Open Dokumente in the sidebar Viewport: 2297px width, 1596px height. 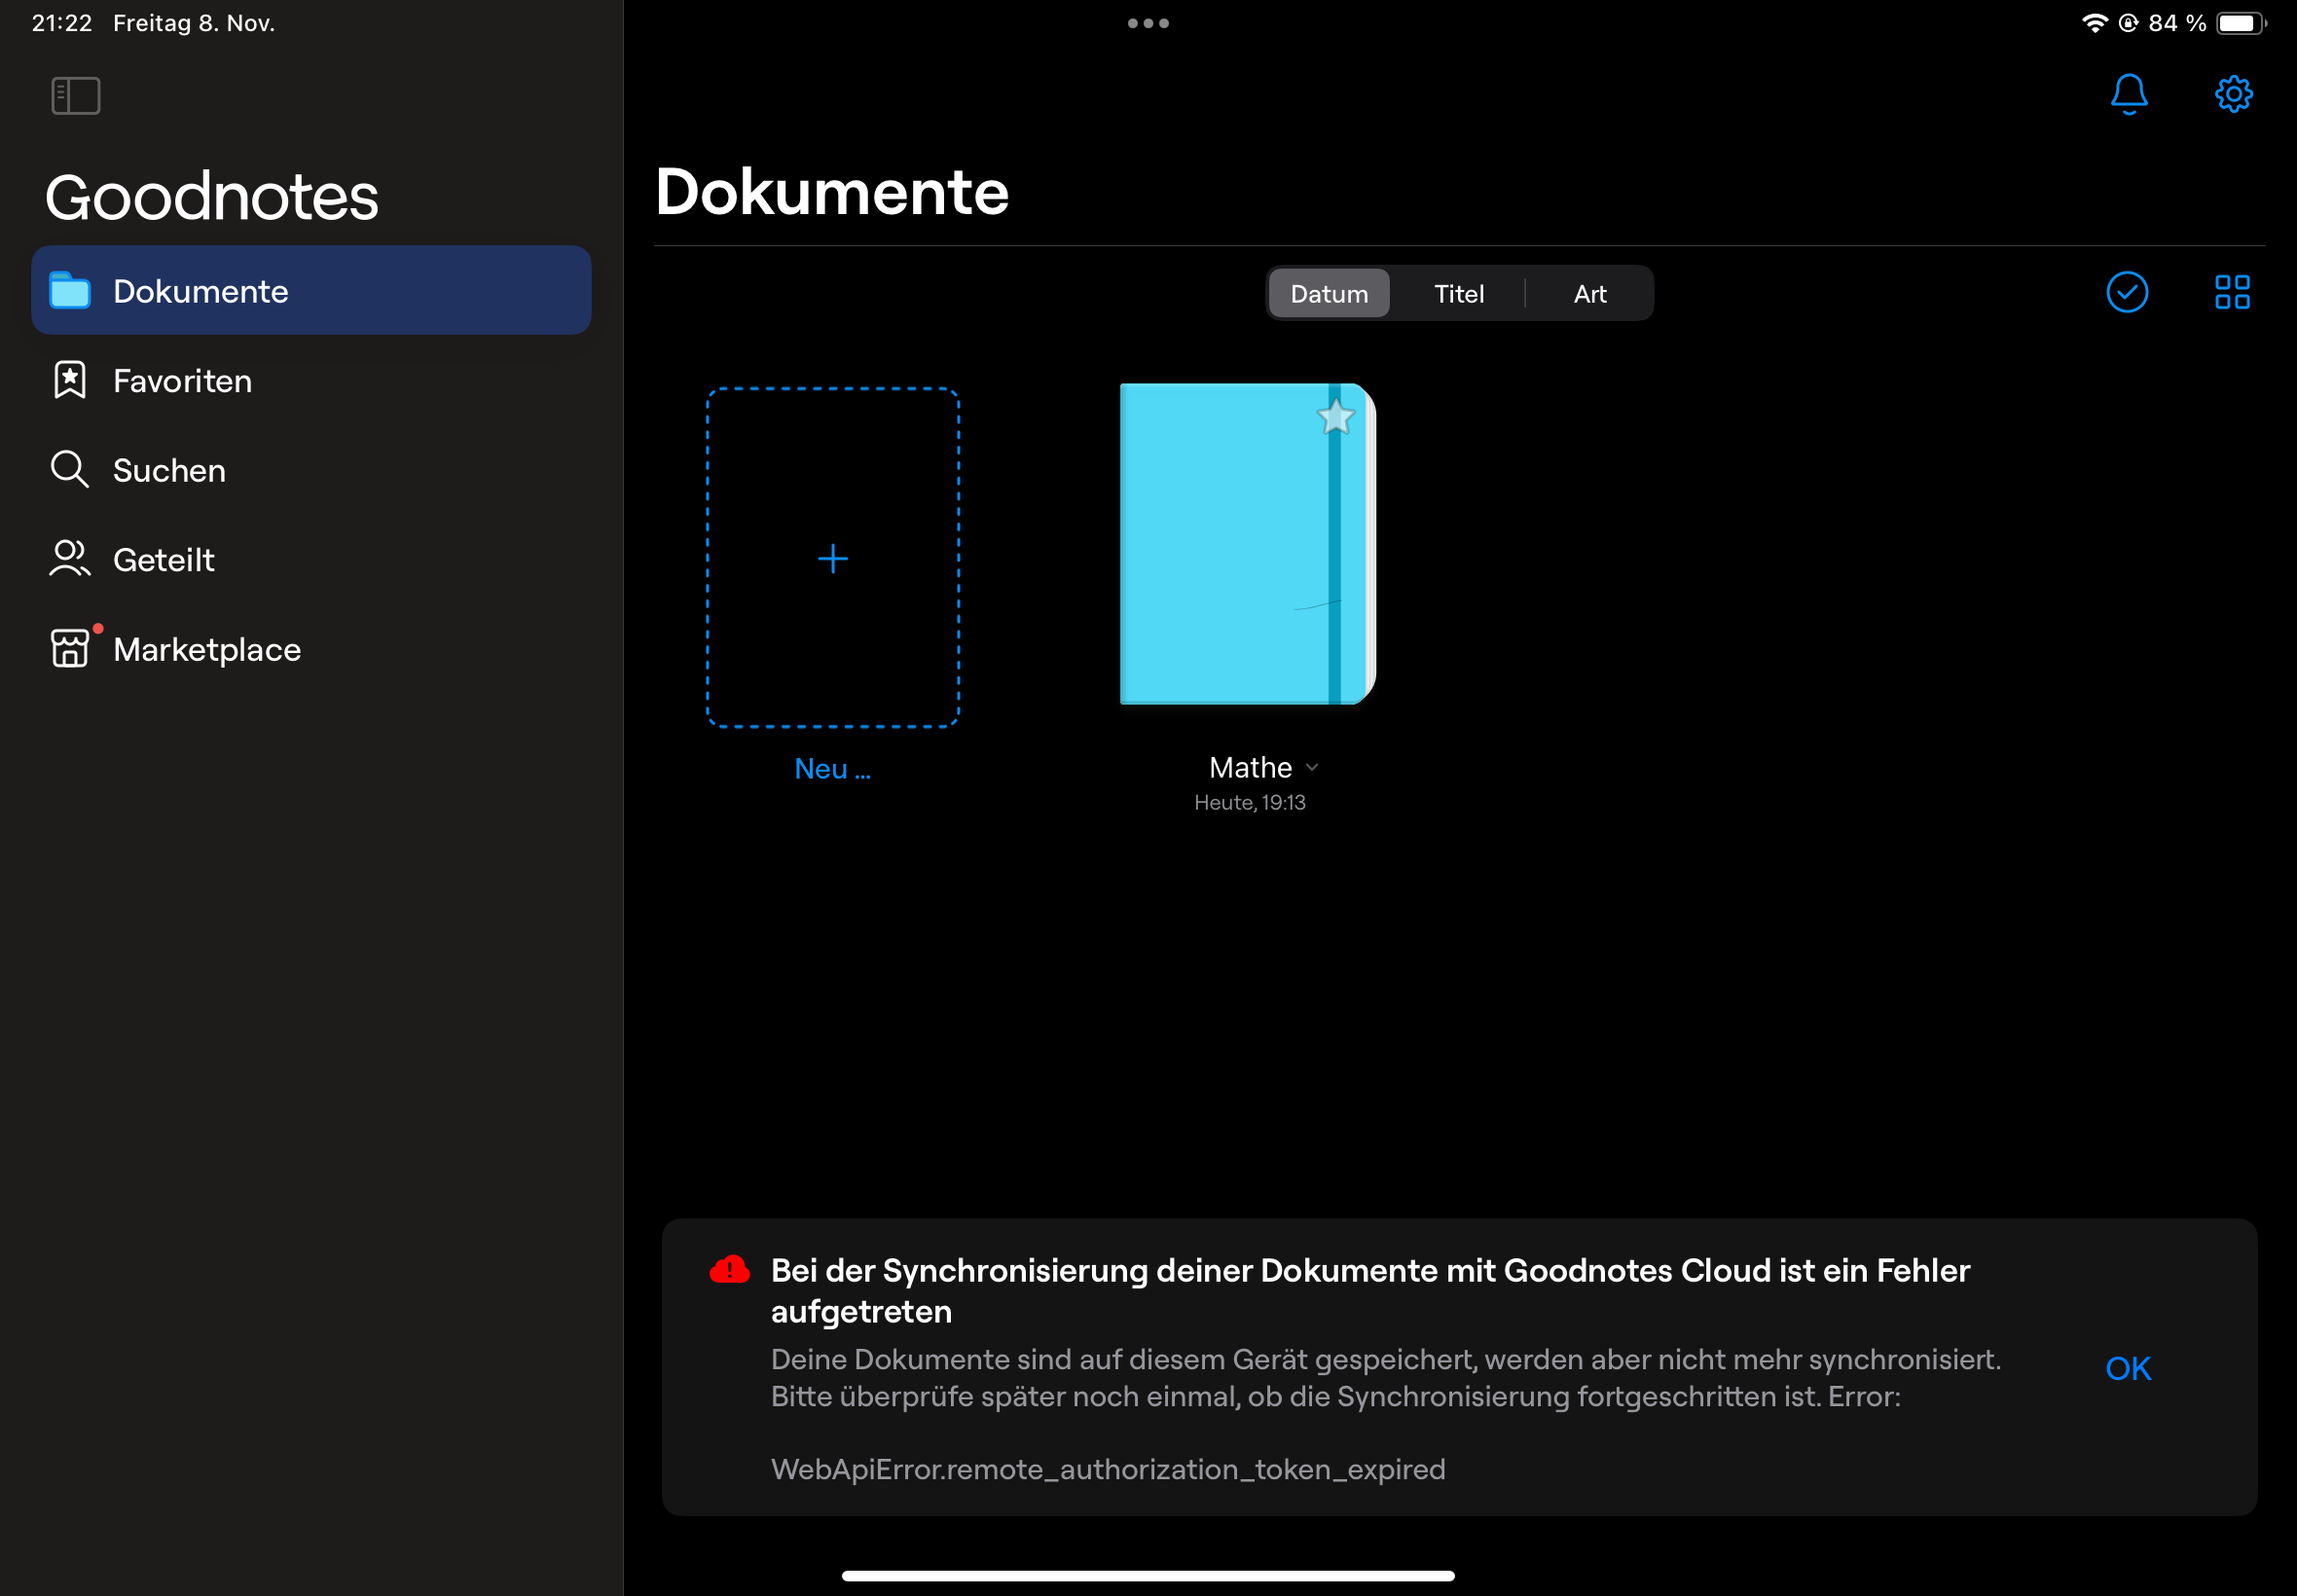tap(311, 291)
